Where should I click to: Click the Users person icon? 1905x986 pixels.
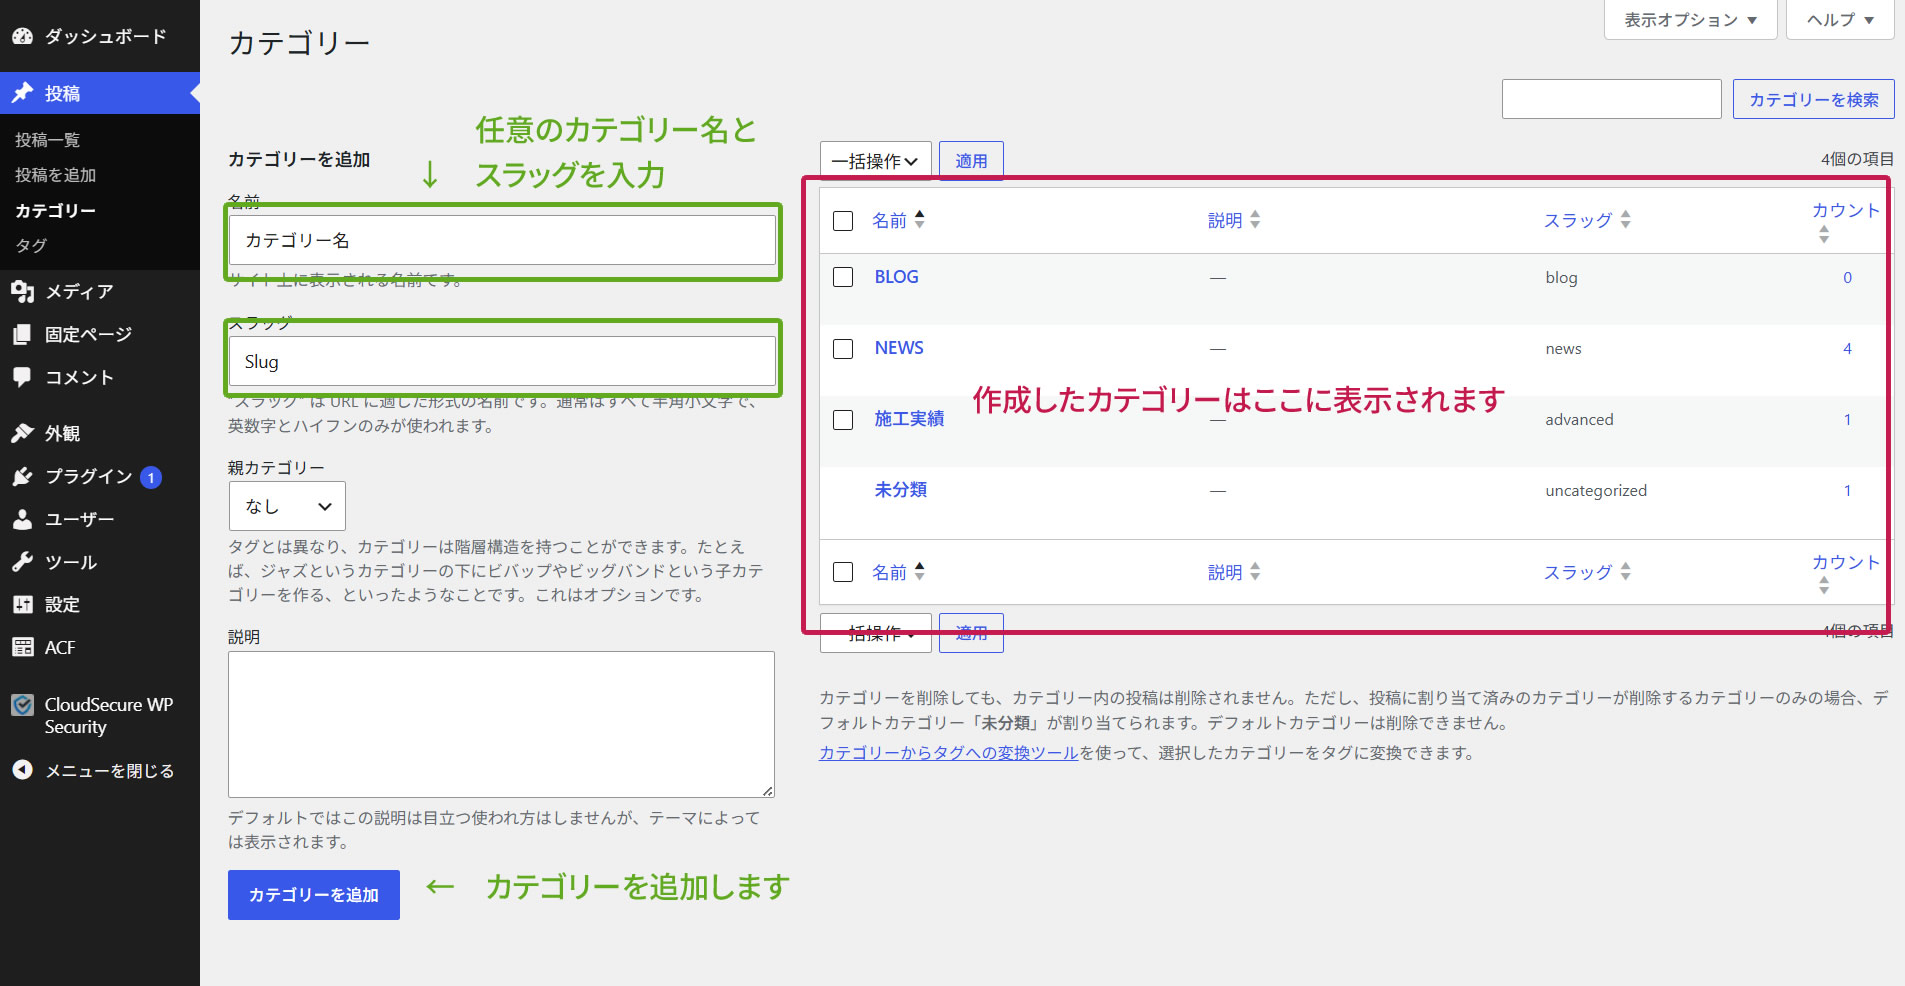[22, 519]
